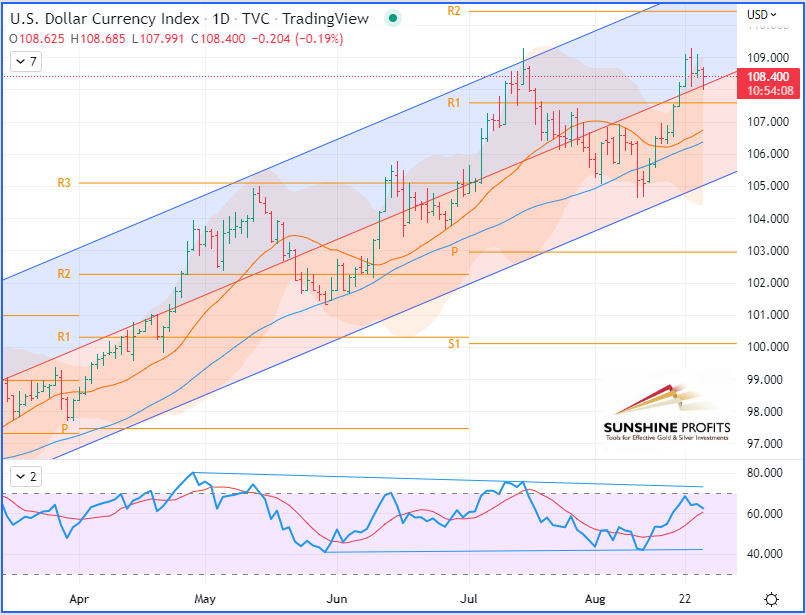The width and height of the screenshot is (806, 615).
Task: Click the low value L107.991 in header
Action: tap(157, 39)
